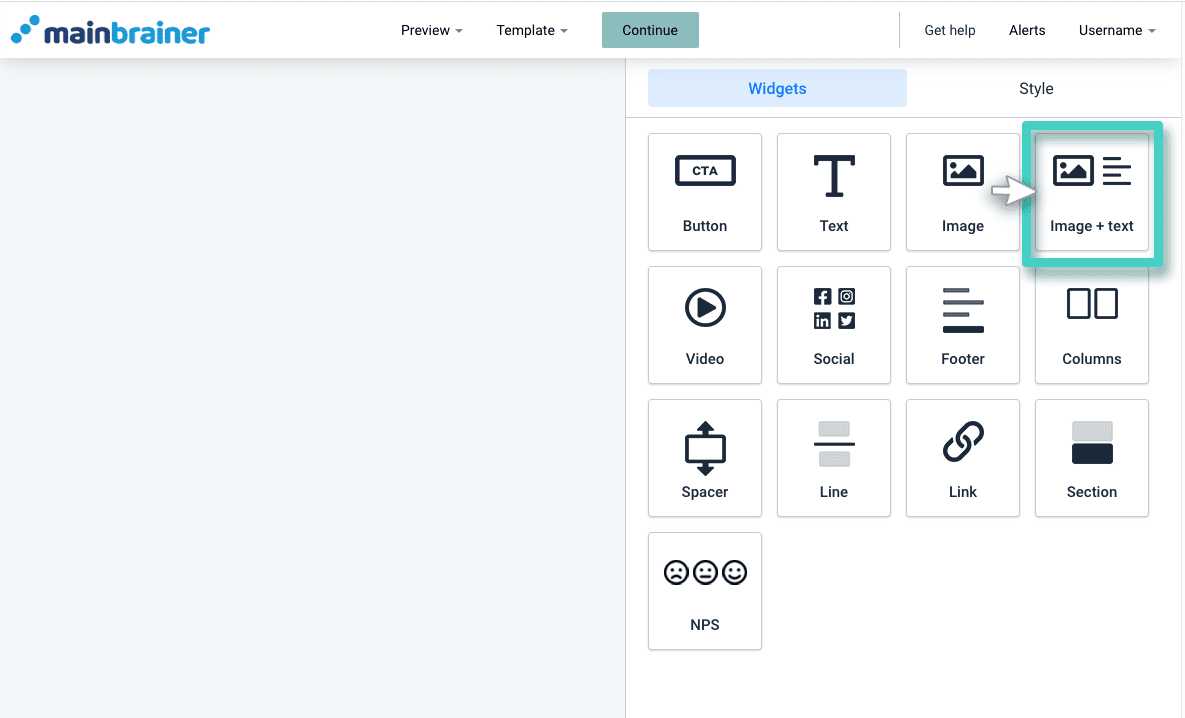Choose the Image widget

point(962,192)
